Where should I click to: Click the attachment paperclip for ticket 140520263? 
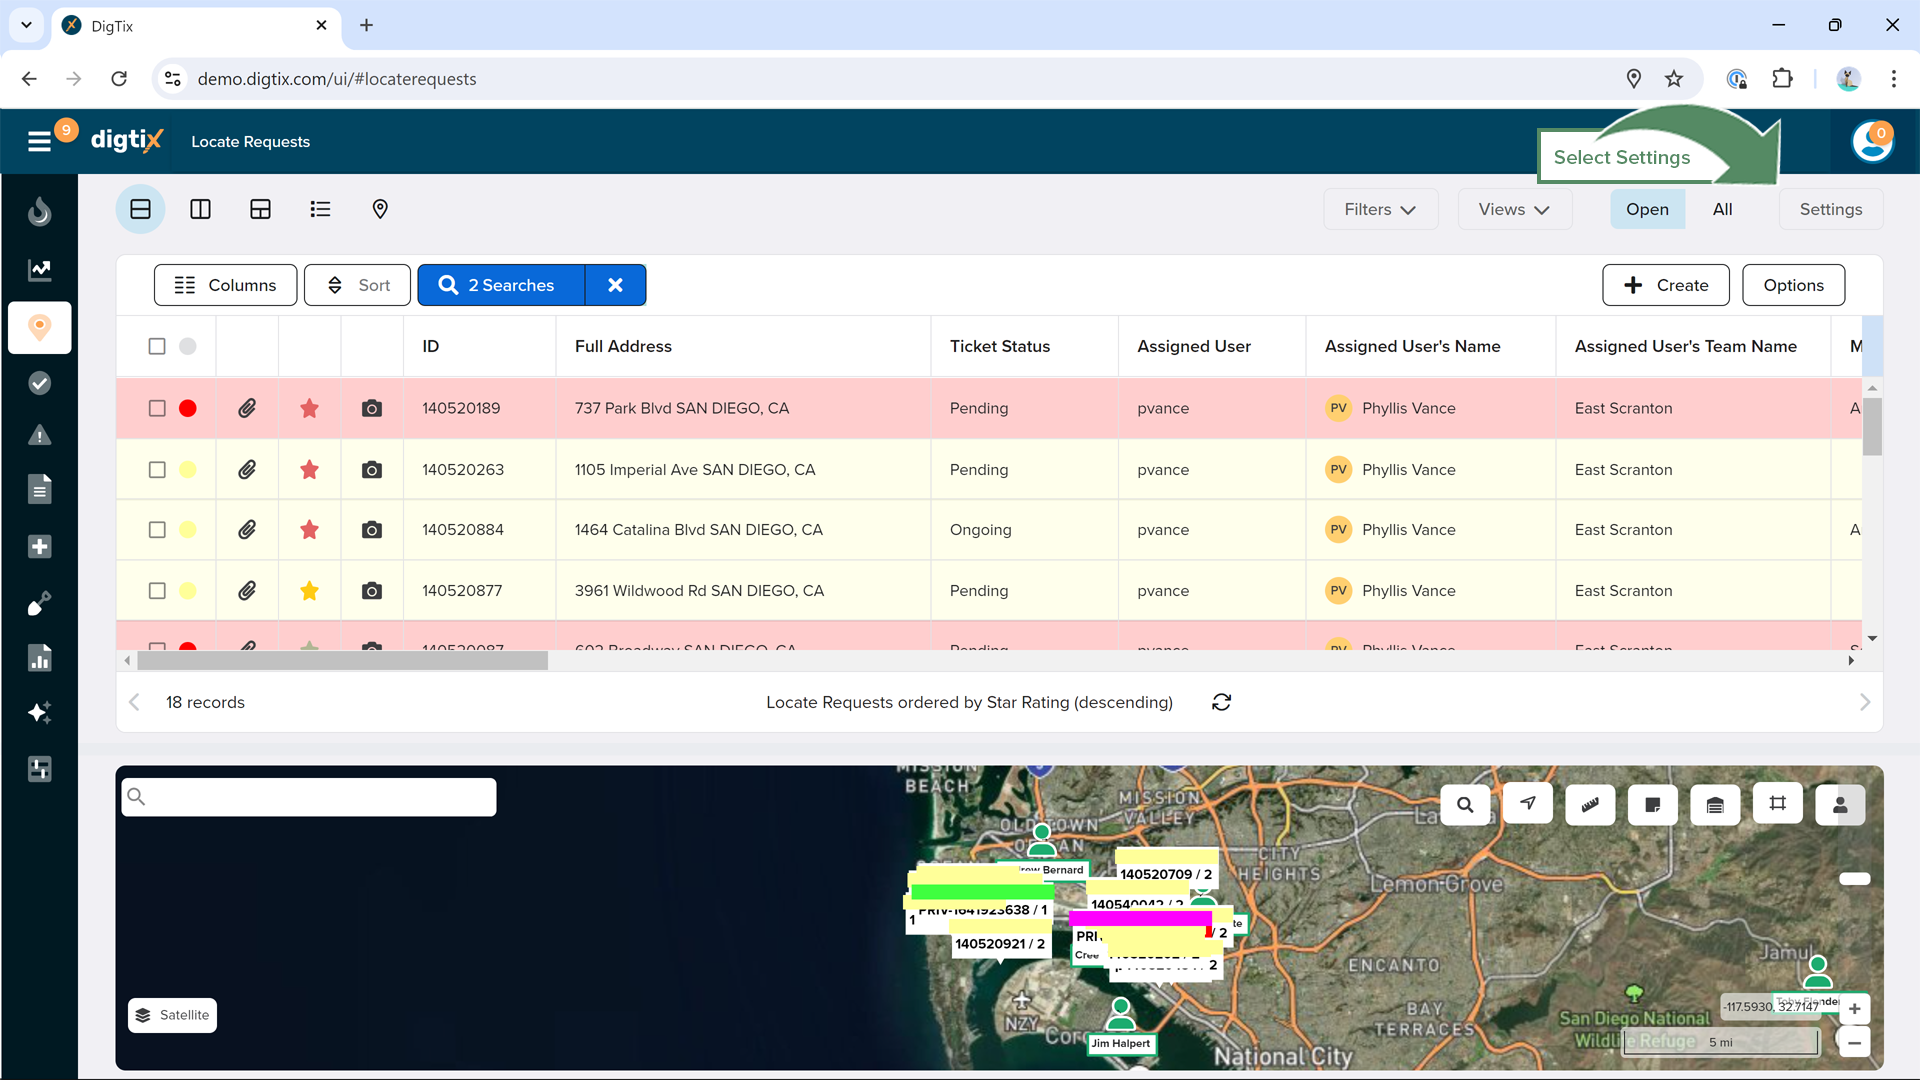(247, 470)
